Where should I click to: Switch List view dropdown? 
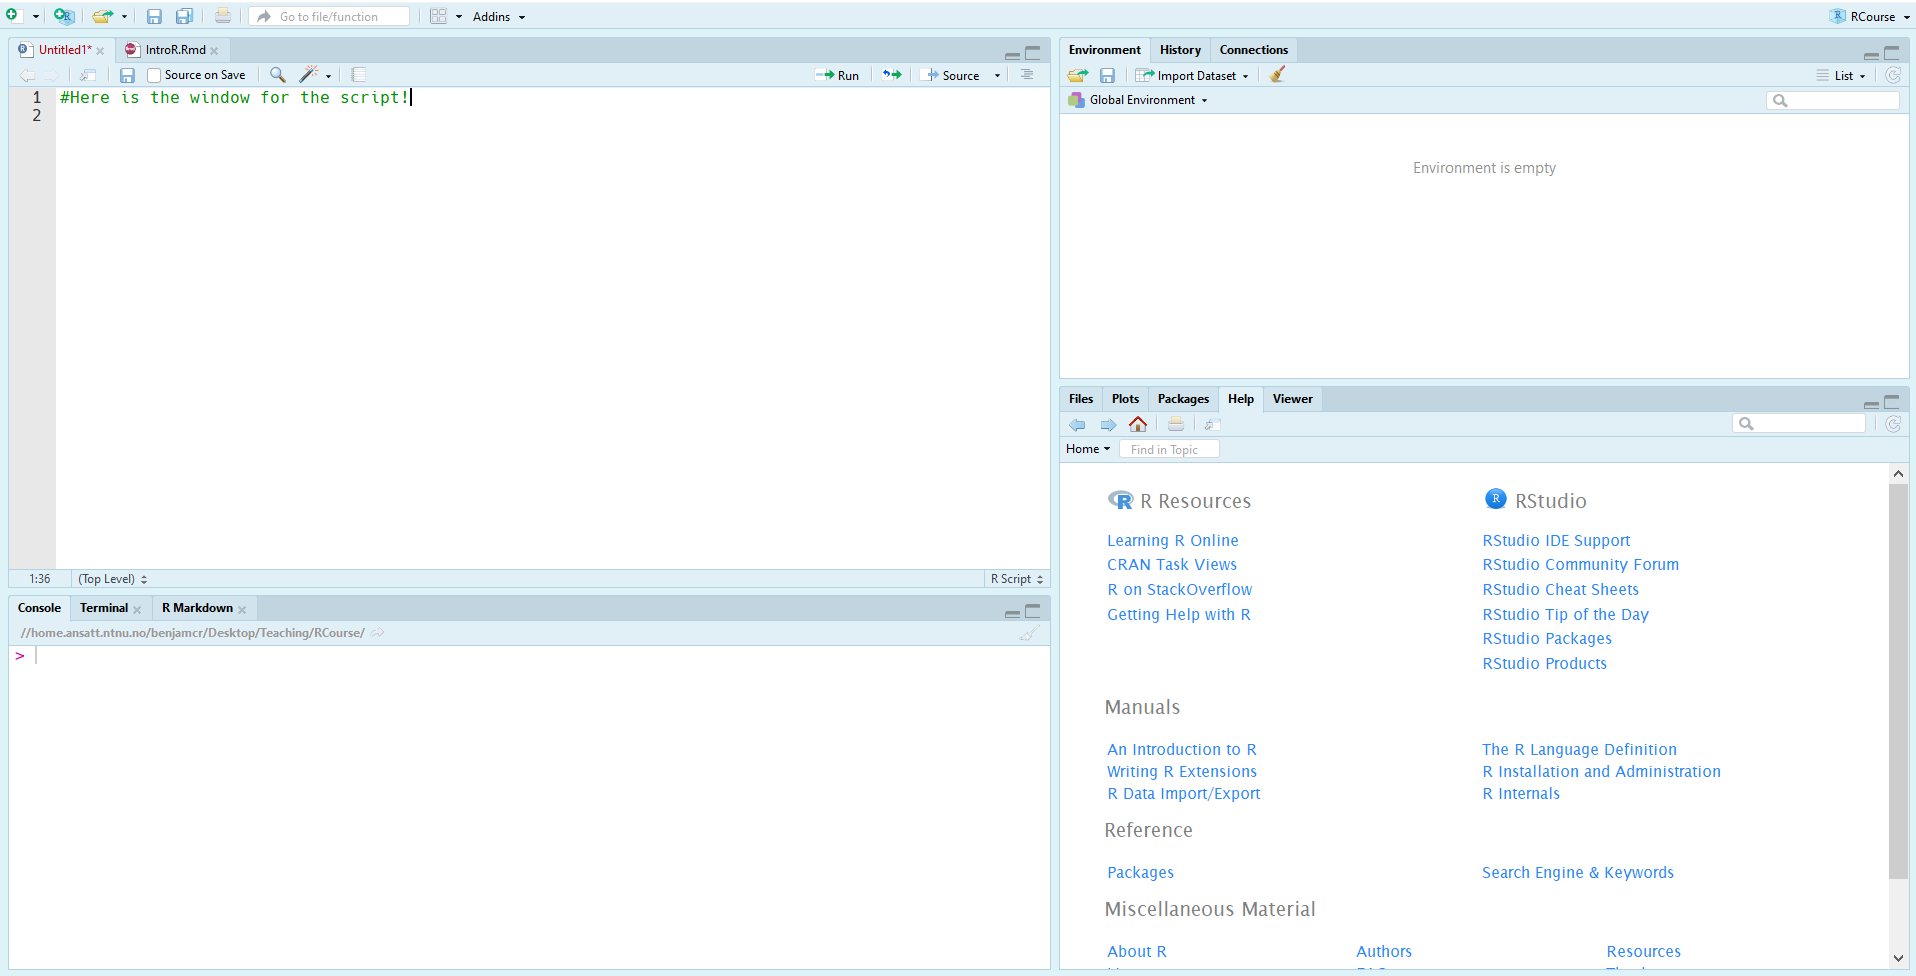click(1841, 75)
